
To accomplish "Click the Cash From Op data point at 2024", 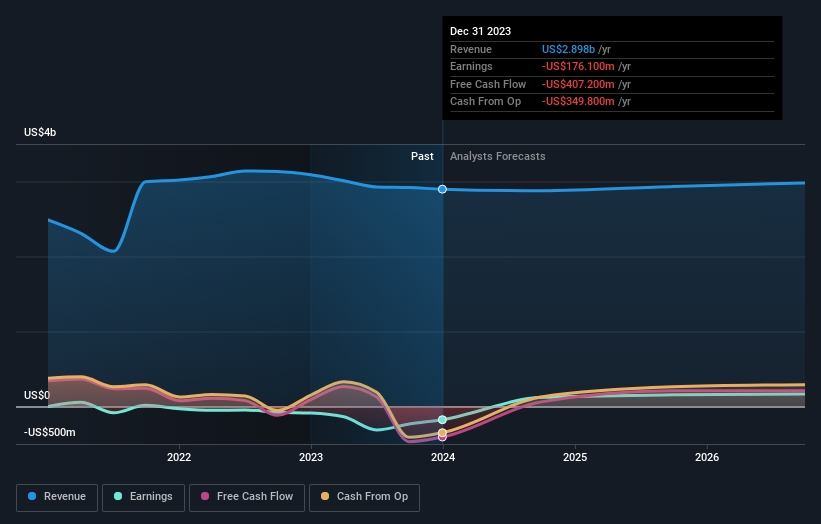I will (x=442, y=433).
